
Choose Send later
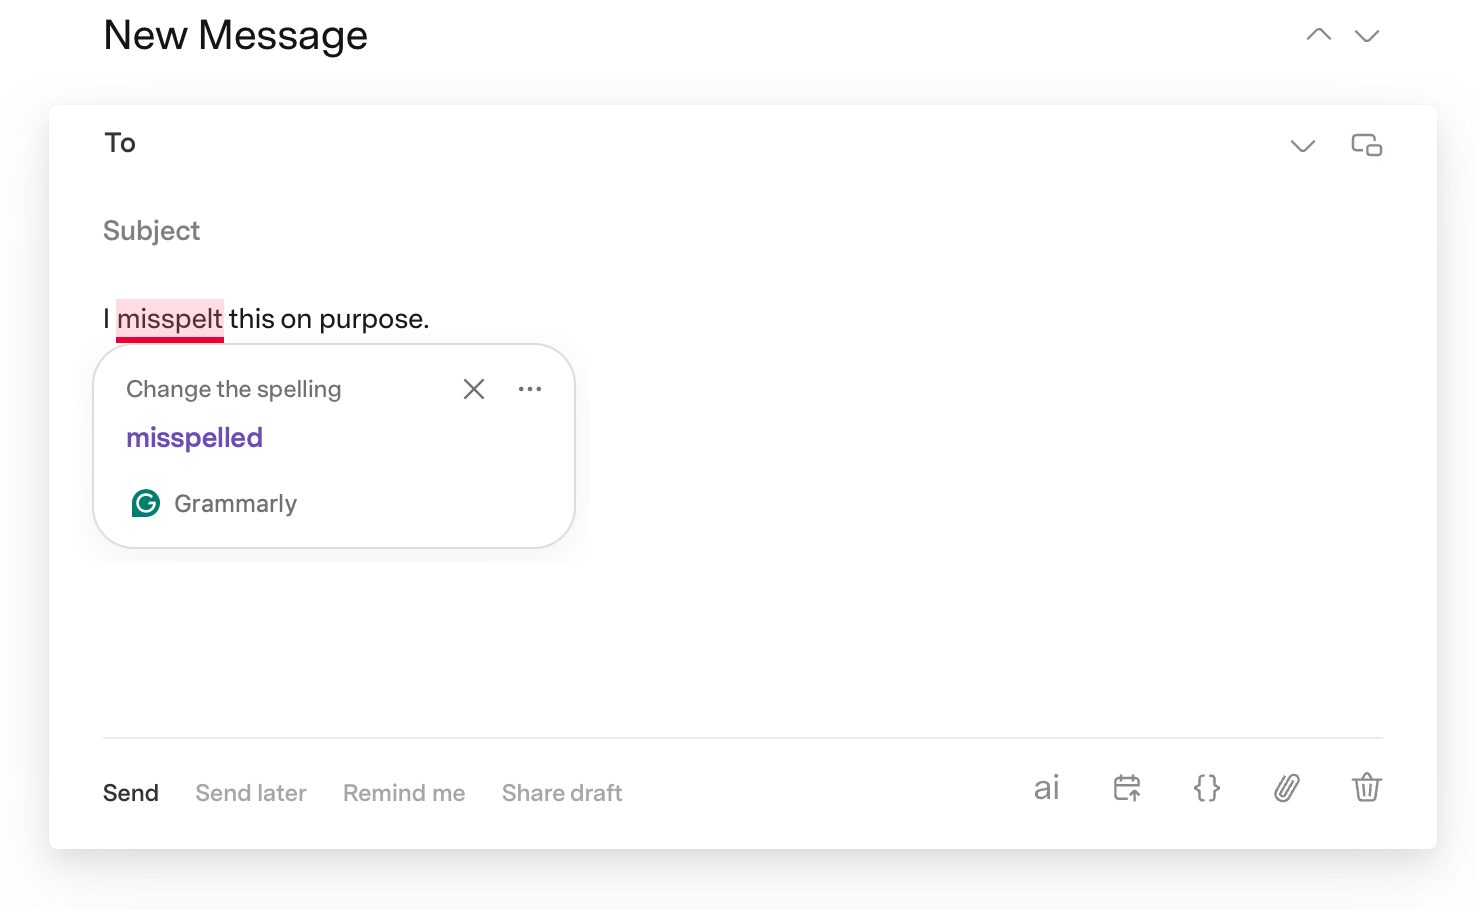pos(251,793)
